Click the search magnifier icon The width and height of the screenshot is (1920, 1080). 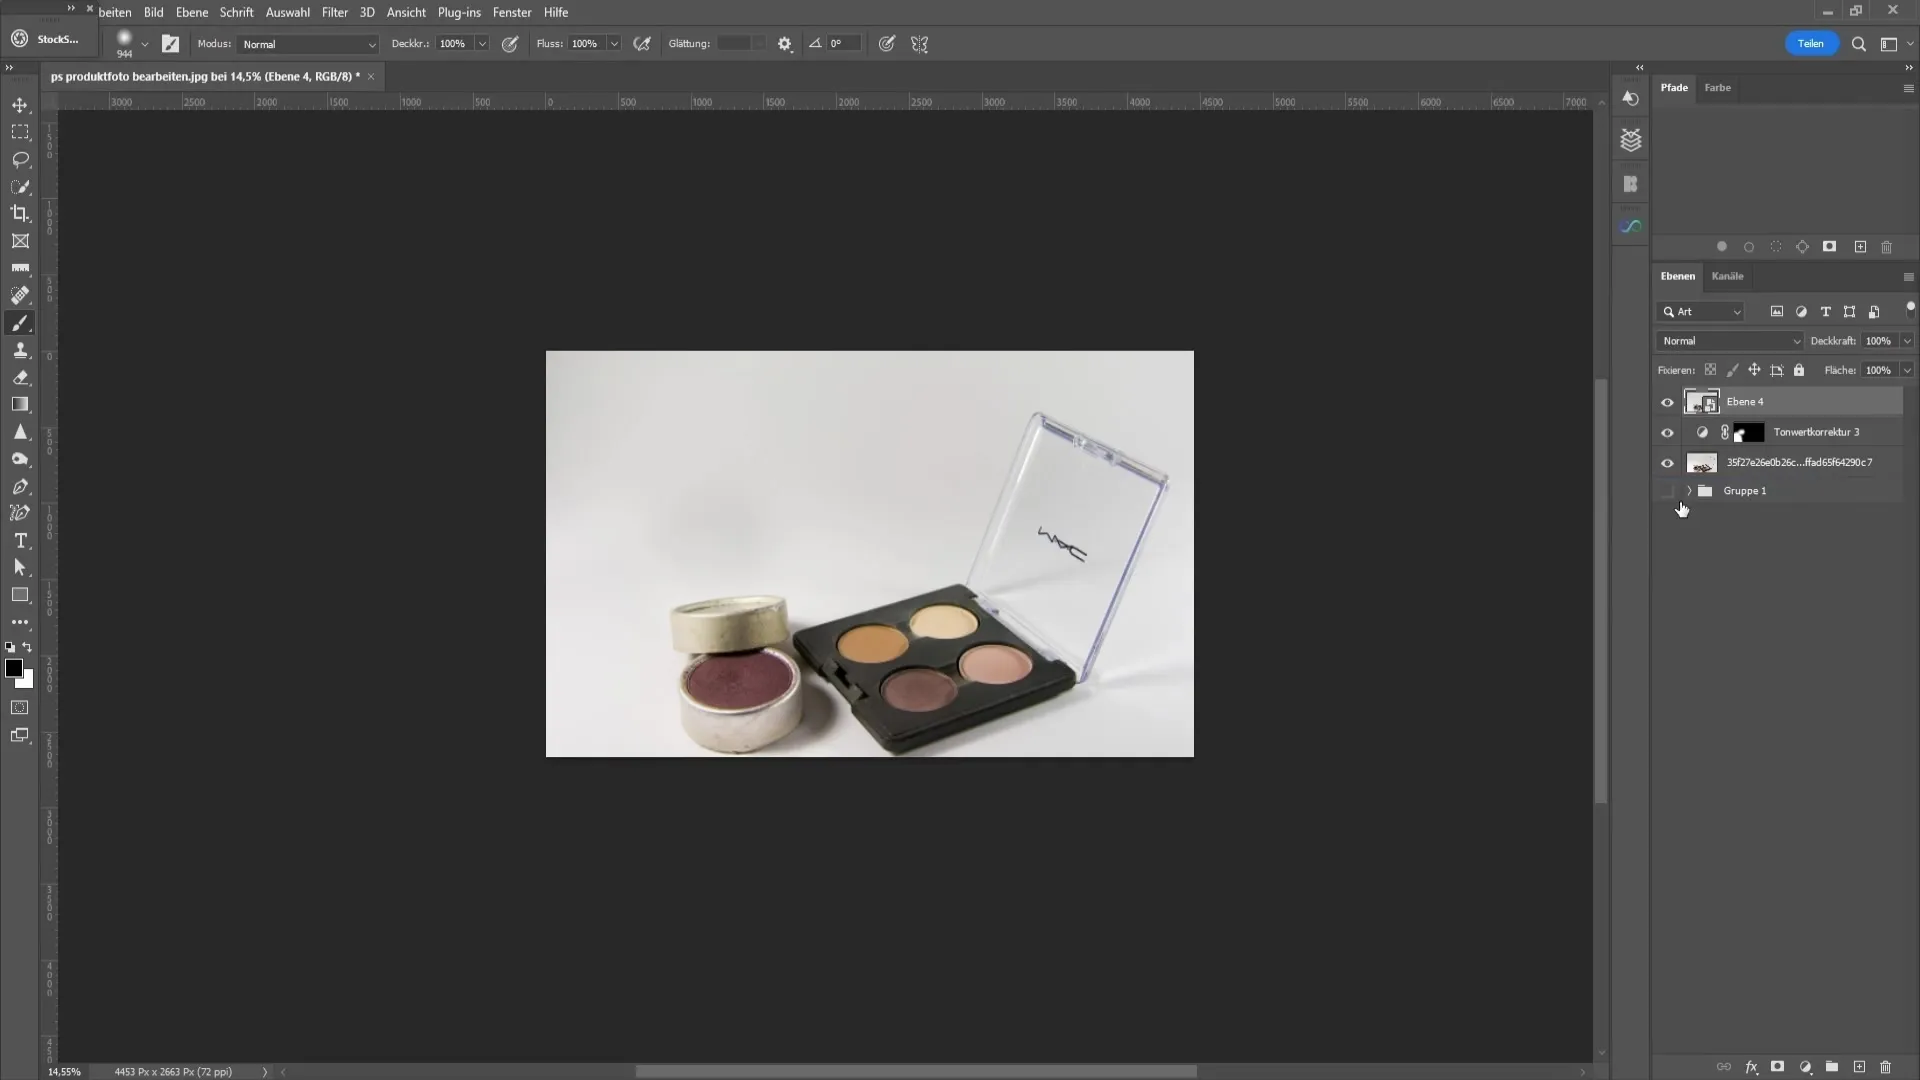[1859, 44]
